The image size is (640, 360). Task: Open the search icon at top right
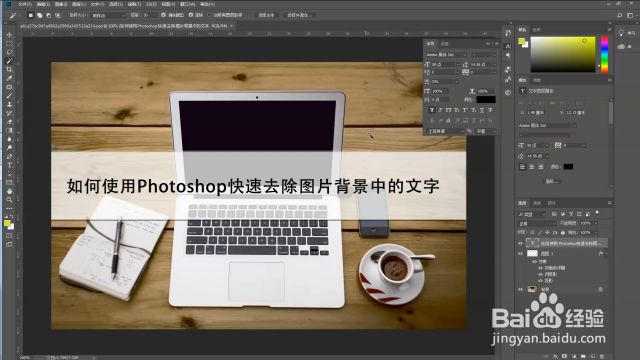(x=620, y=15)
